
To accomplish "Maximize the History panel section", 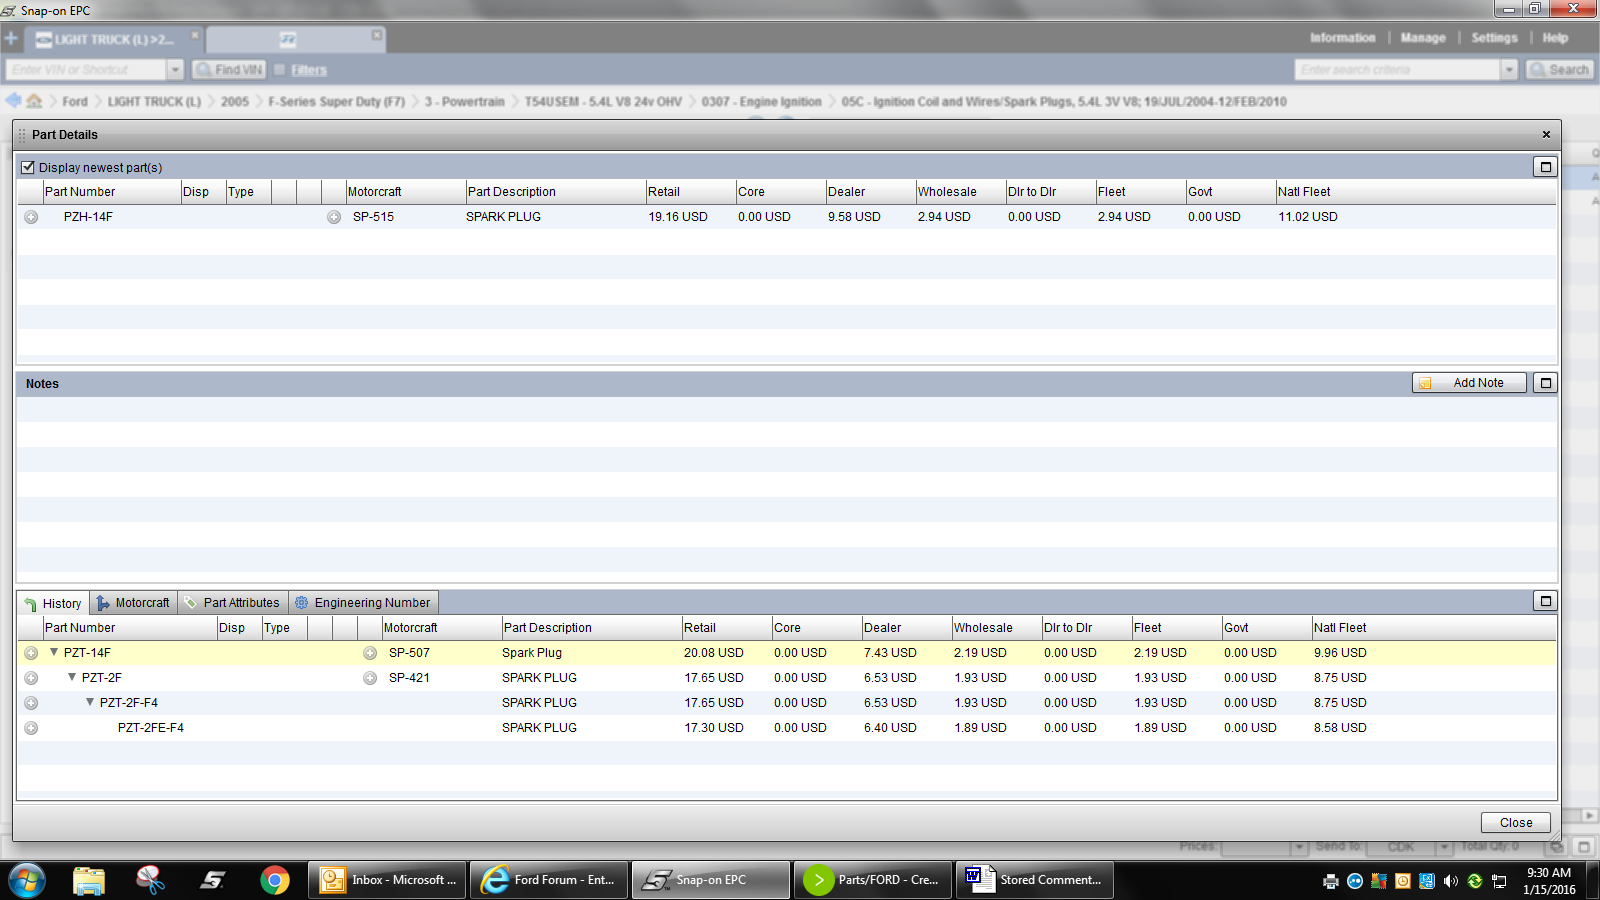I will coord(1545,601).
